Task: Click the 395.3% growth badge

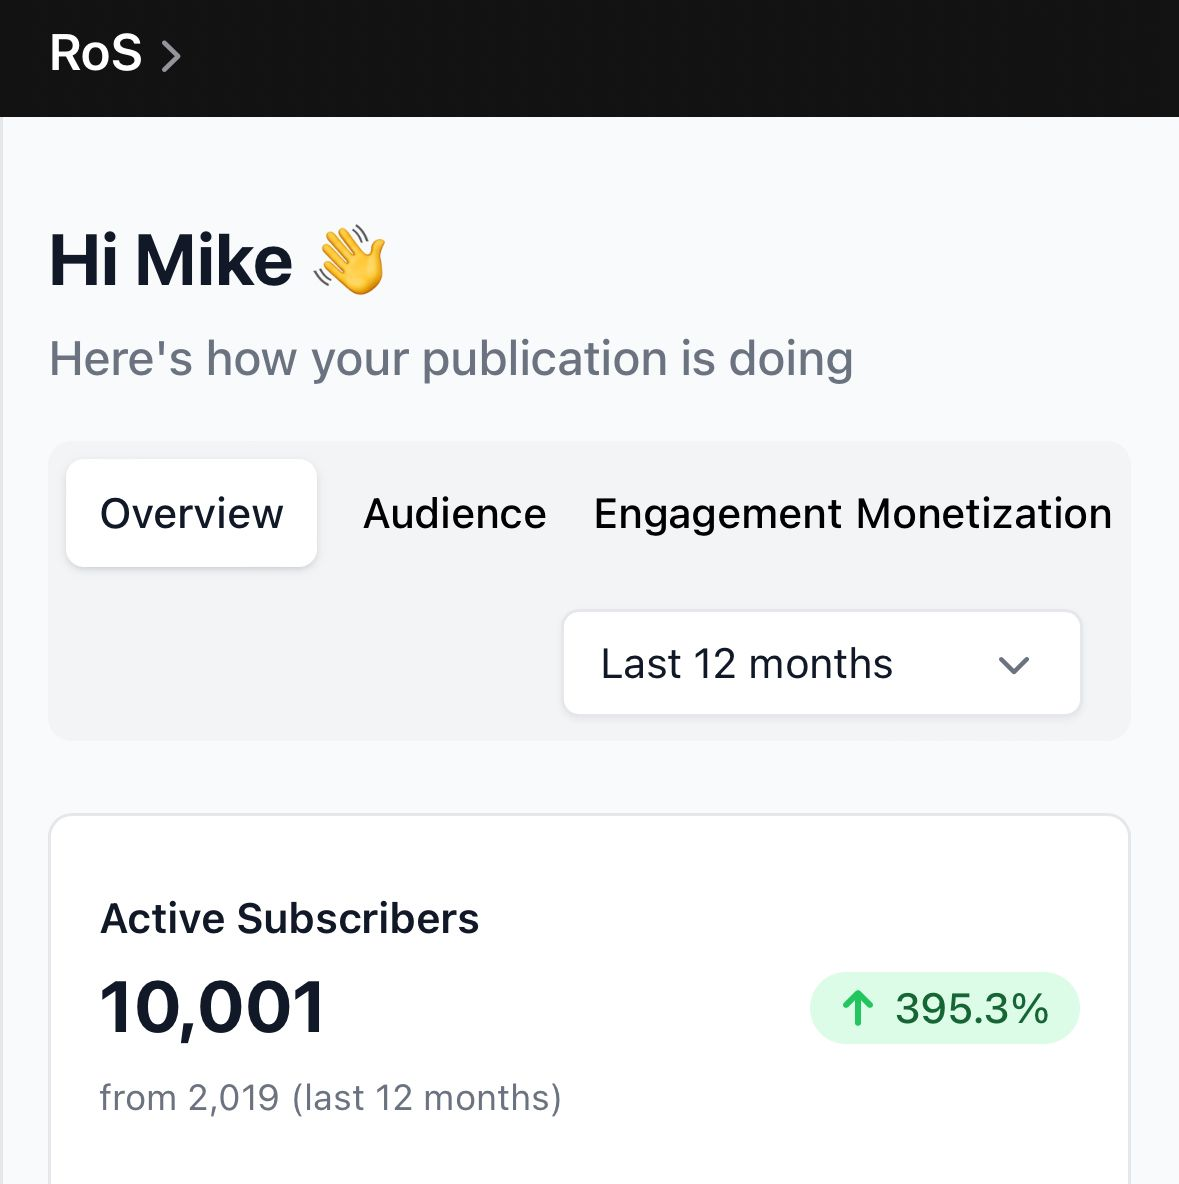Action: tap(944, 1008)
